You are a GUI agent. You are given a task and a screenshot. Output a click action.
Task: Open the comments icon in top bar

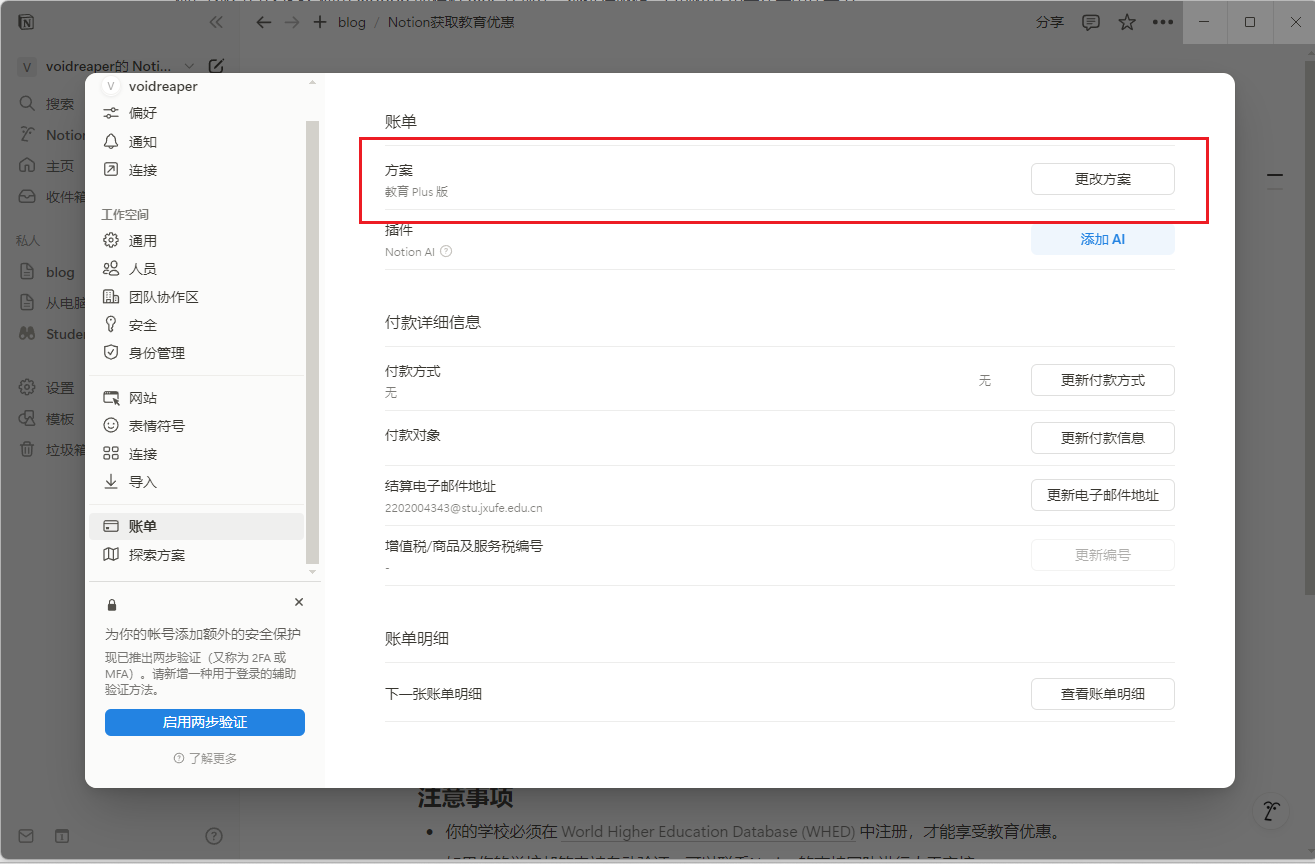(x=1091, y=22)
